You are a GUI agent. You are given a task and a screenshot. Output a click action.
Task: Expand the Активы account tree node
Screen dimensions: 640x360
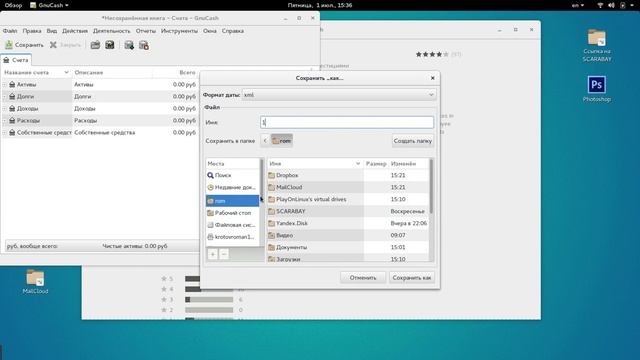pos(4,84)
